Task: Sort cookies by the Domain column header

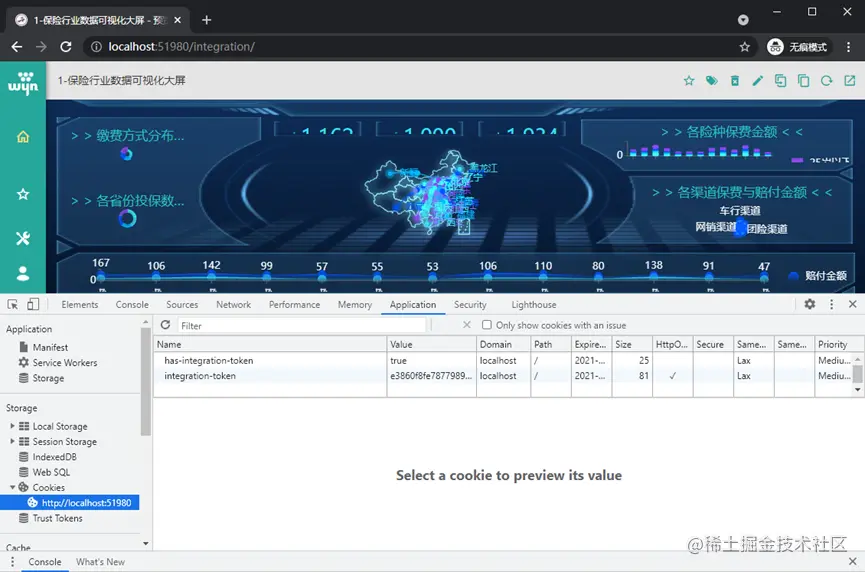Action: tap(504, 344)
